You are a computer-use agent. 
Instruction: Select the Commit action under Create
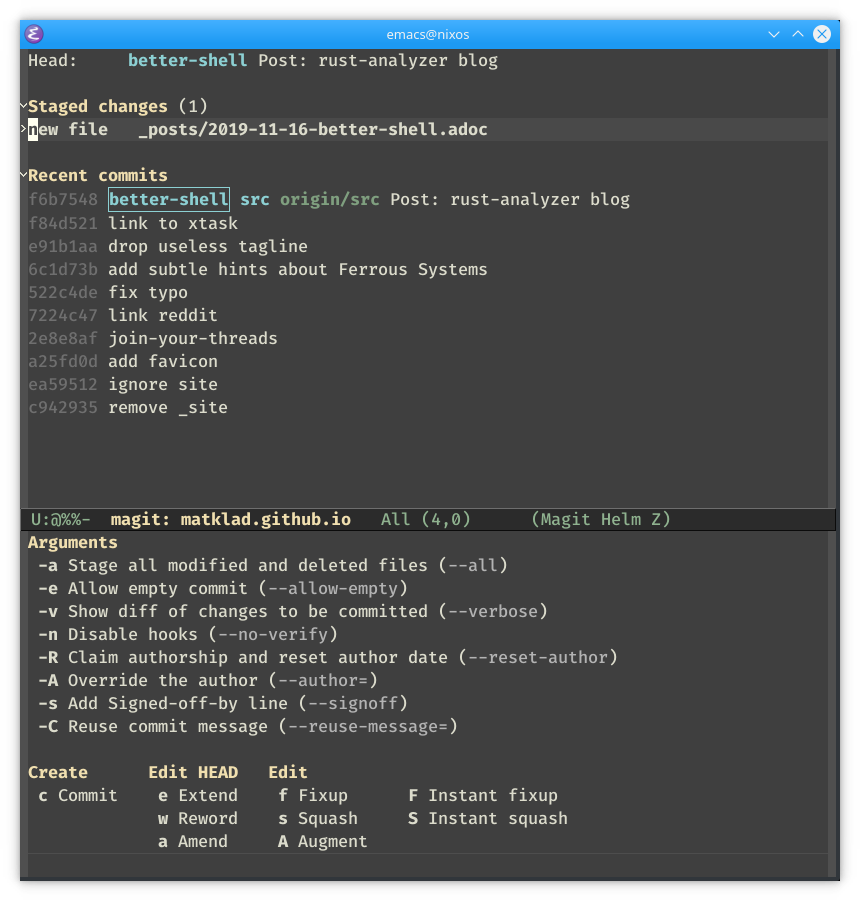[x=78, y=796]
